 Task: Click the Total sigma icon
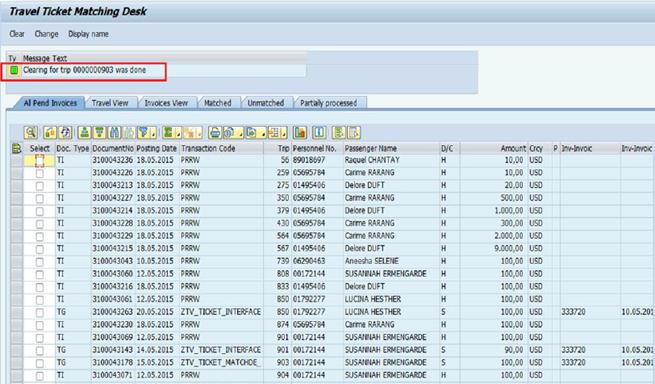[x=168, y=132]
